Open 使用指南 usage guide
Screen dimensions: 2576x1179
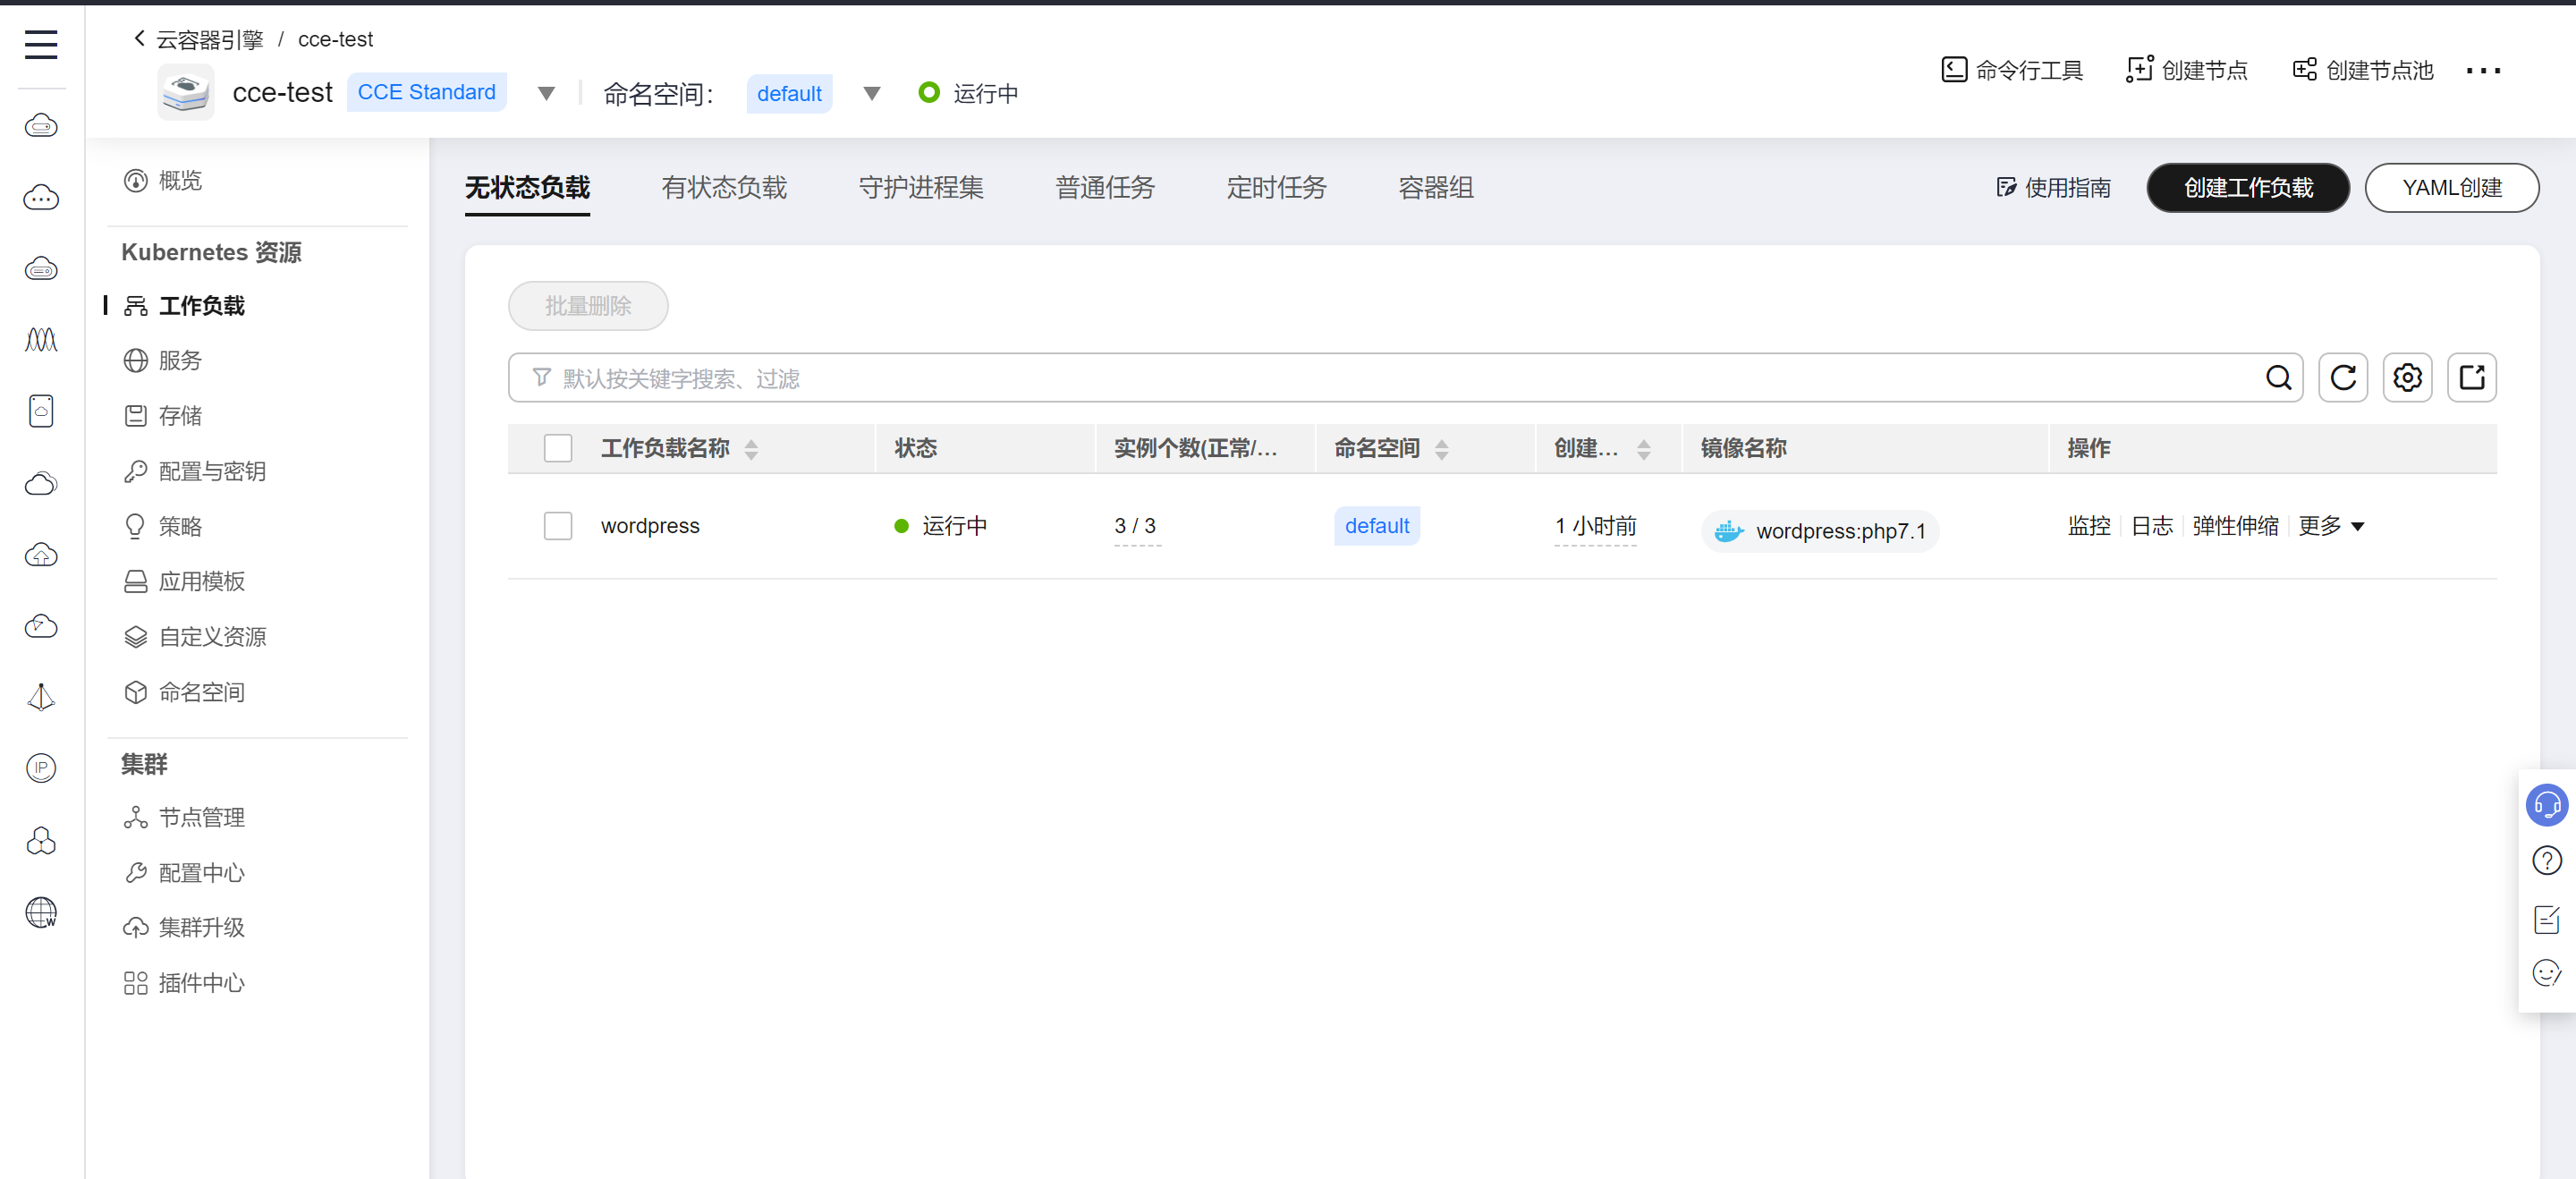tap(2053, 188)
